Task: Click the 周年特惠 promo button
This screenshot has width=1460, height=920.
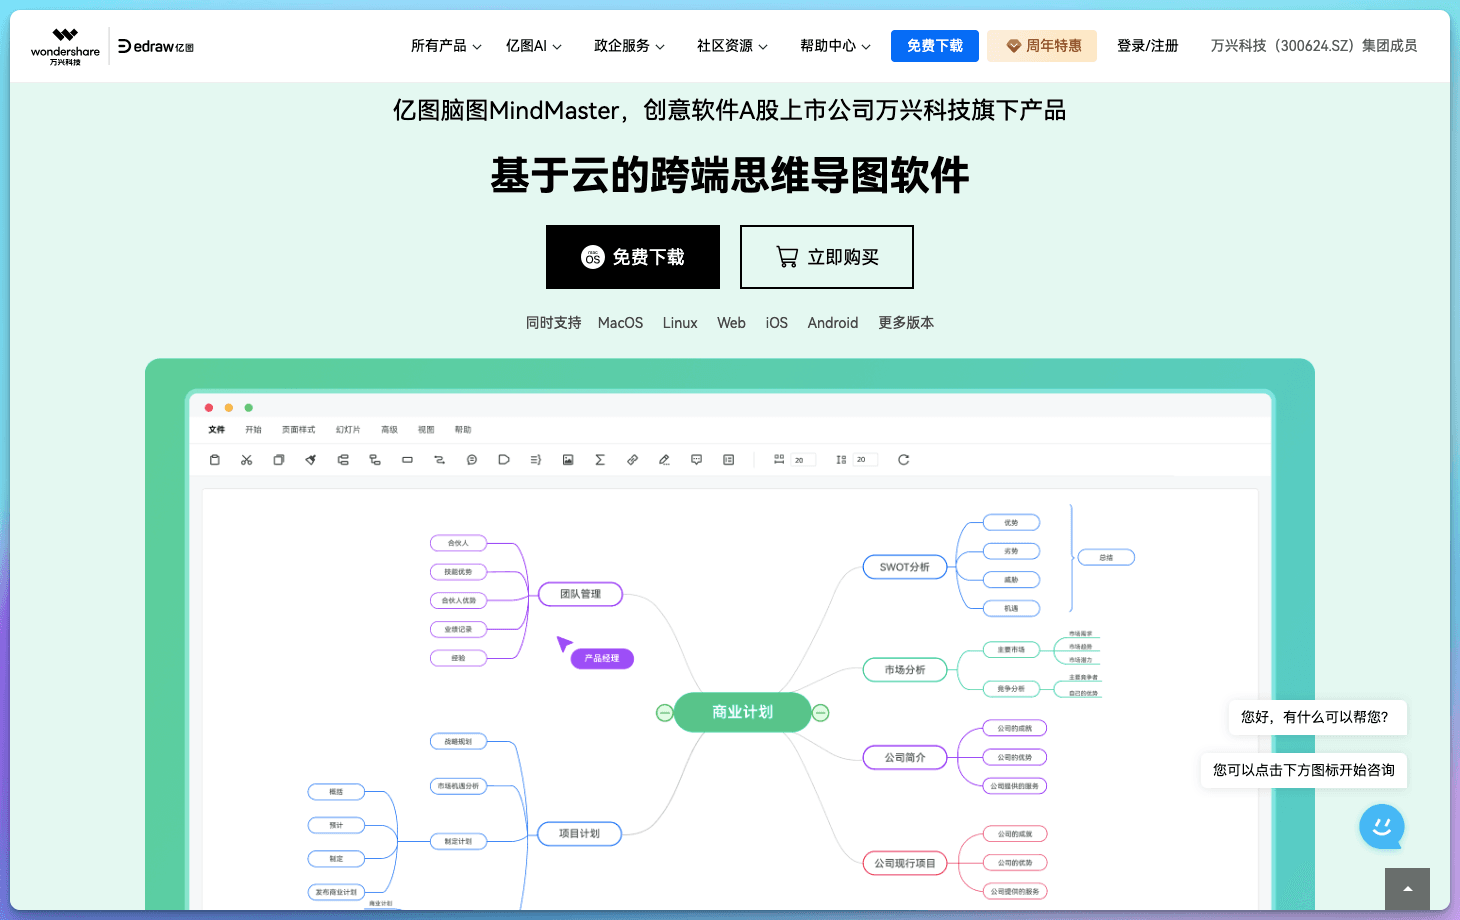Action: click(1042, 46)
